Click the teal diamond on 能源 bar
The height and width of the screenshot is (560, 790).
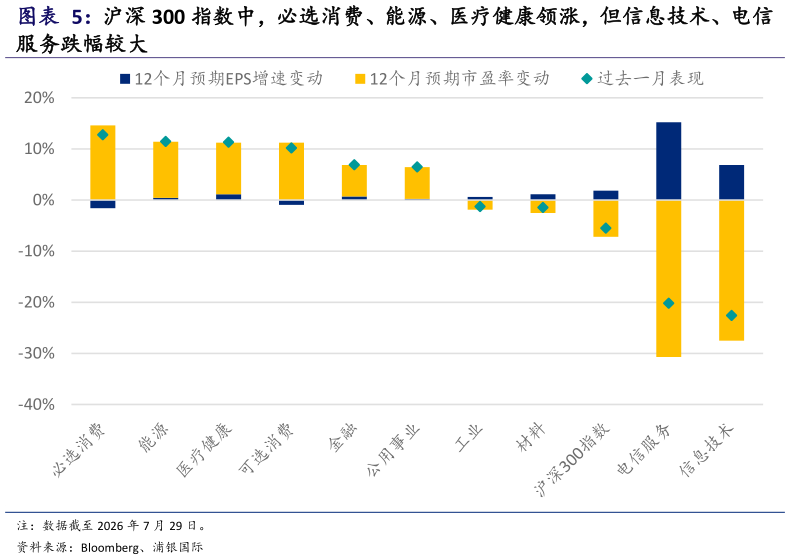pyautogui.click(x=166, y=142)
